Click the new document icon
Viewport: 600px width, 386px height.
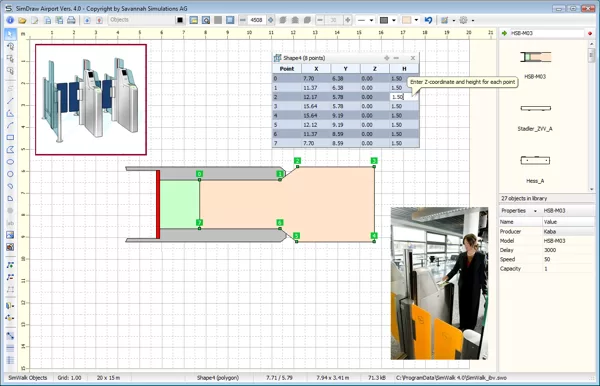(34, 20)
